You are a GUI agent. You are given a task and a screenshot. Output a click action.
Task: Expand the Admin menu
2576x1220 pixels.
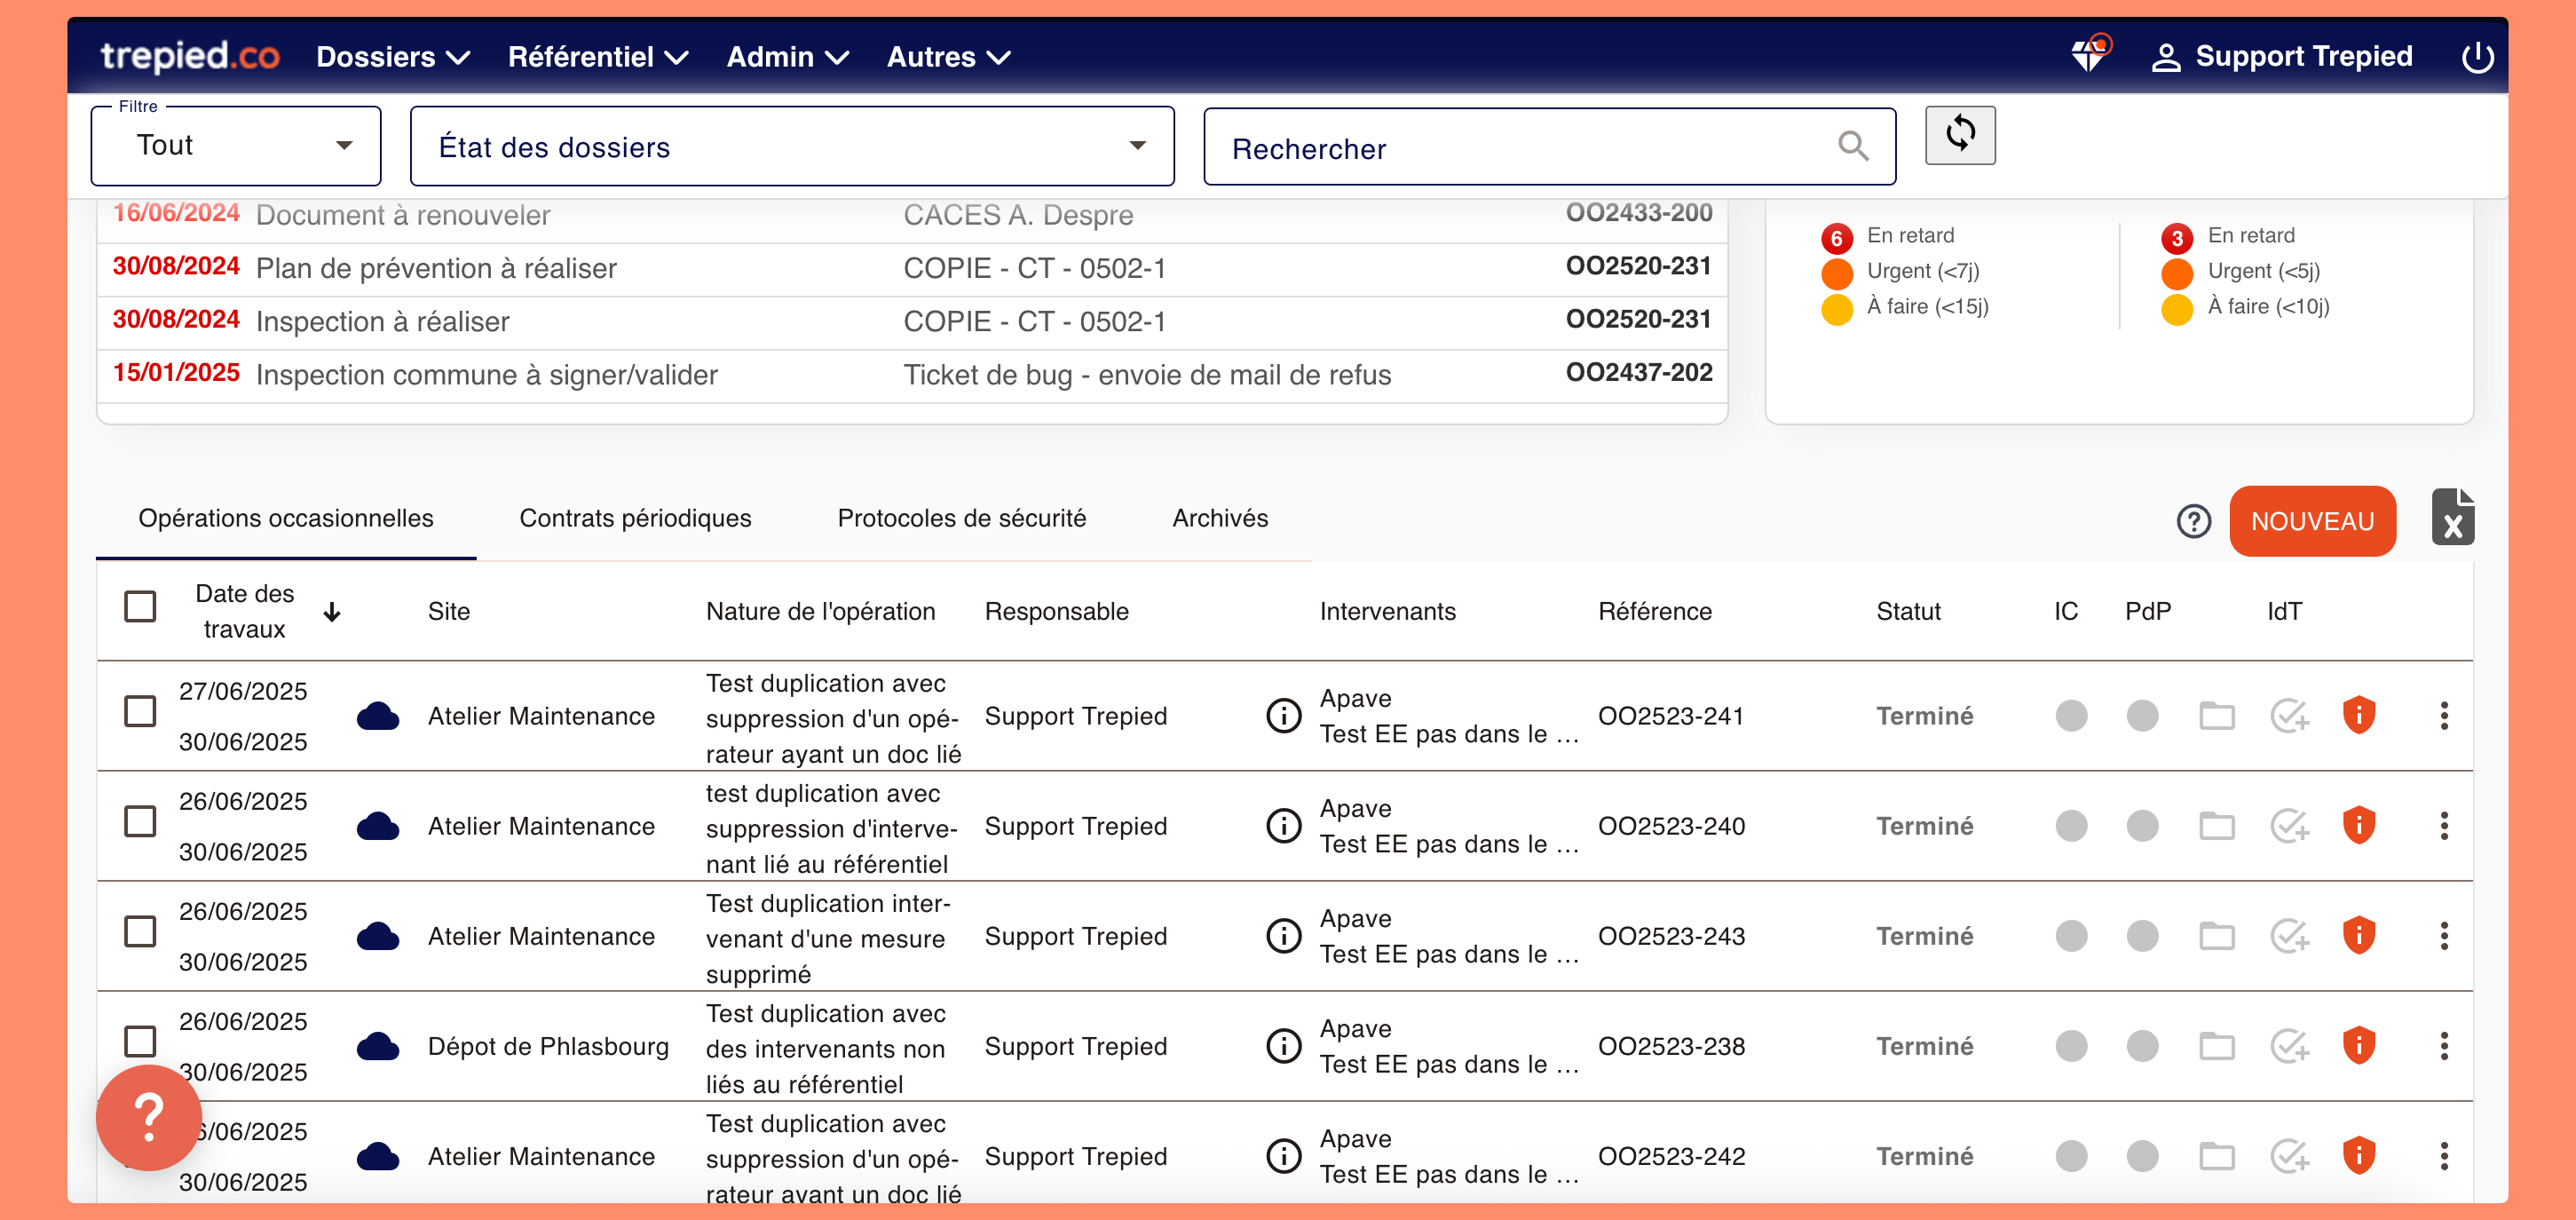click(787, 57)
